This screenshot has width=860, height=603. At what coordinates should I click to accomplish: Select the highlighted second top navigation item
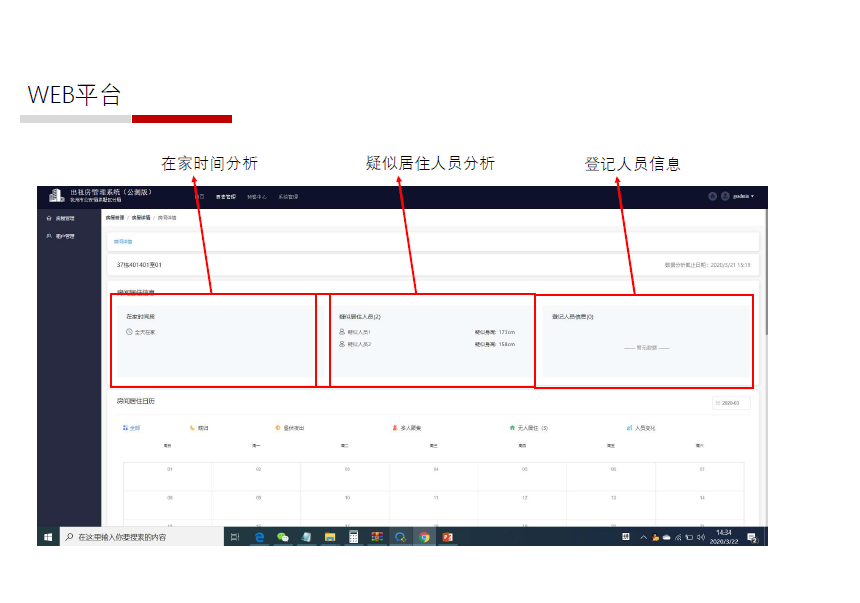(x=225, y=196)
